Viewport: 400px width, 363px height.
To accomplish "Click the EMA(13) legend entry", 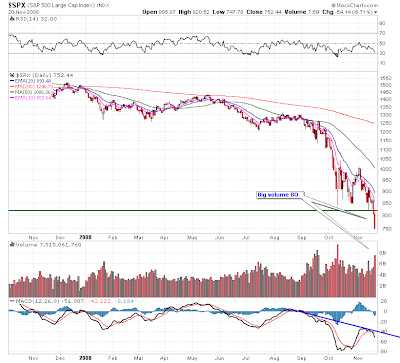I will coord(33,98).
